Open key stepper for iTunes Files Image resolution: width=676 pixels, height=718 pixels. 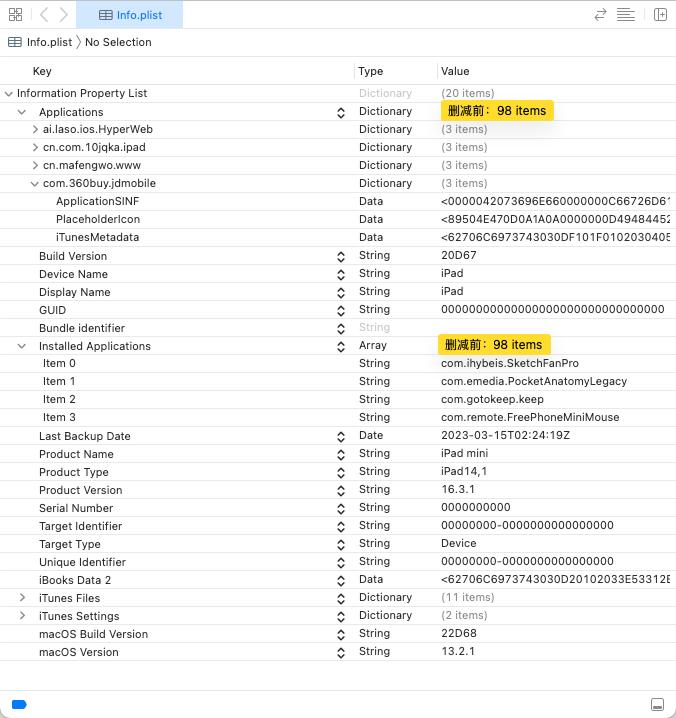click(x=341, y=598)
